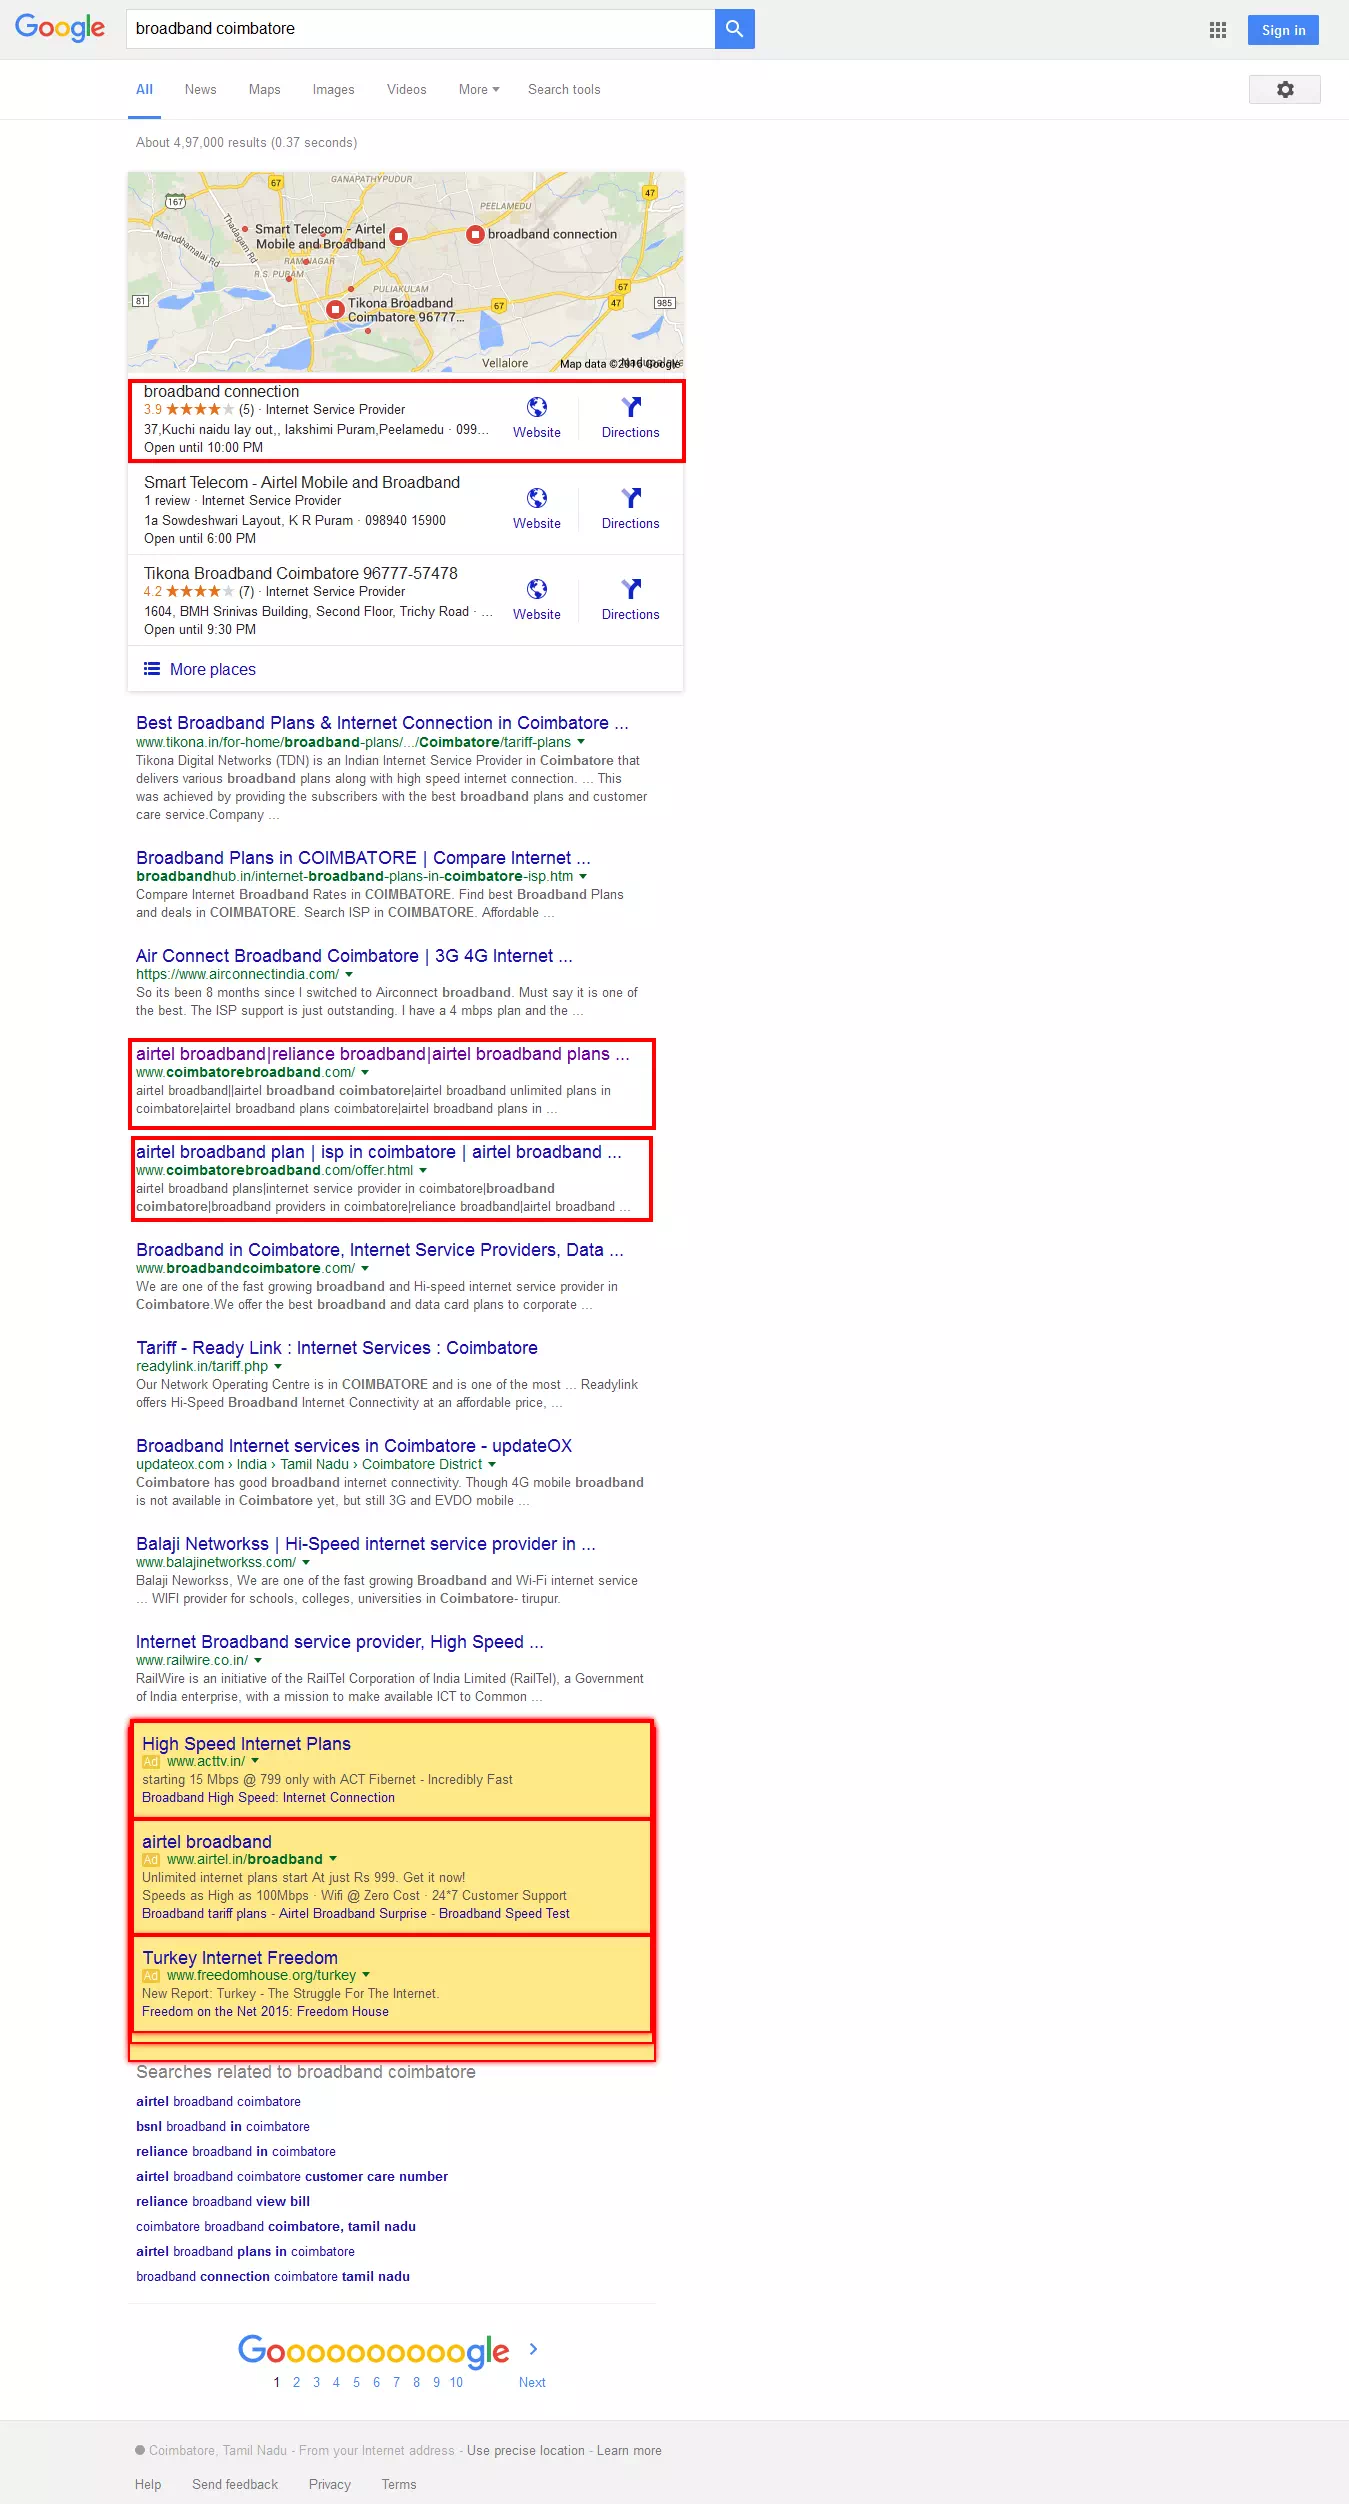Open Search tools options
Viewport: 1349px width, 2504px height.
tap(564, 90)
